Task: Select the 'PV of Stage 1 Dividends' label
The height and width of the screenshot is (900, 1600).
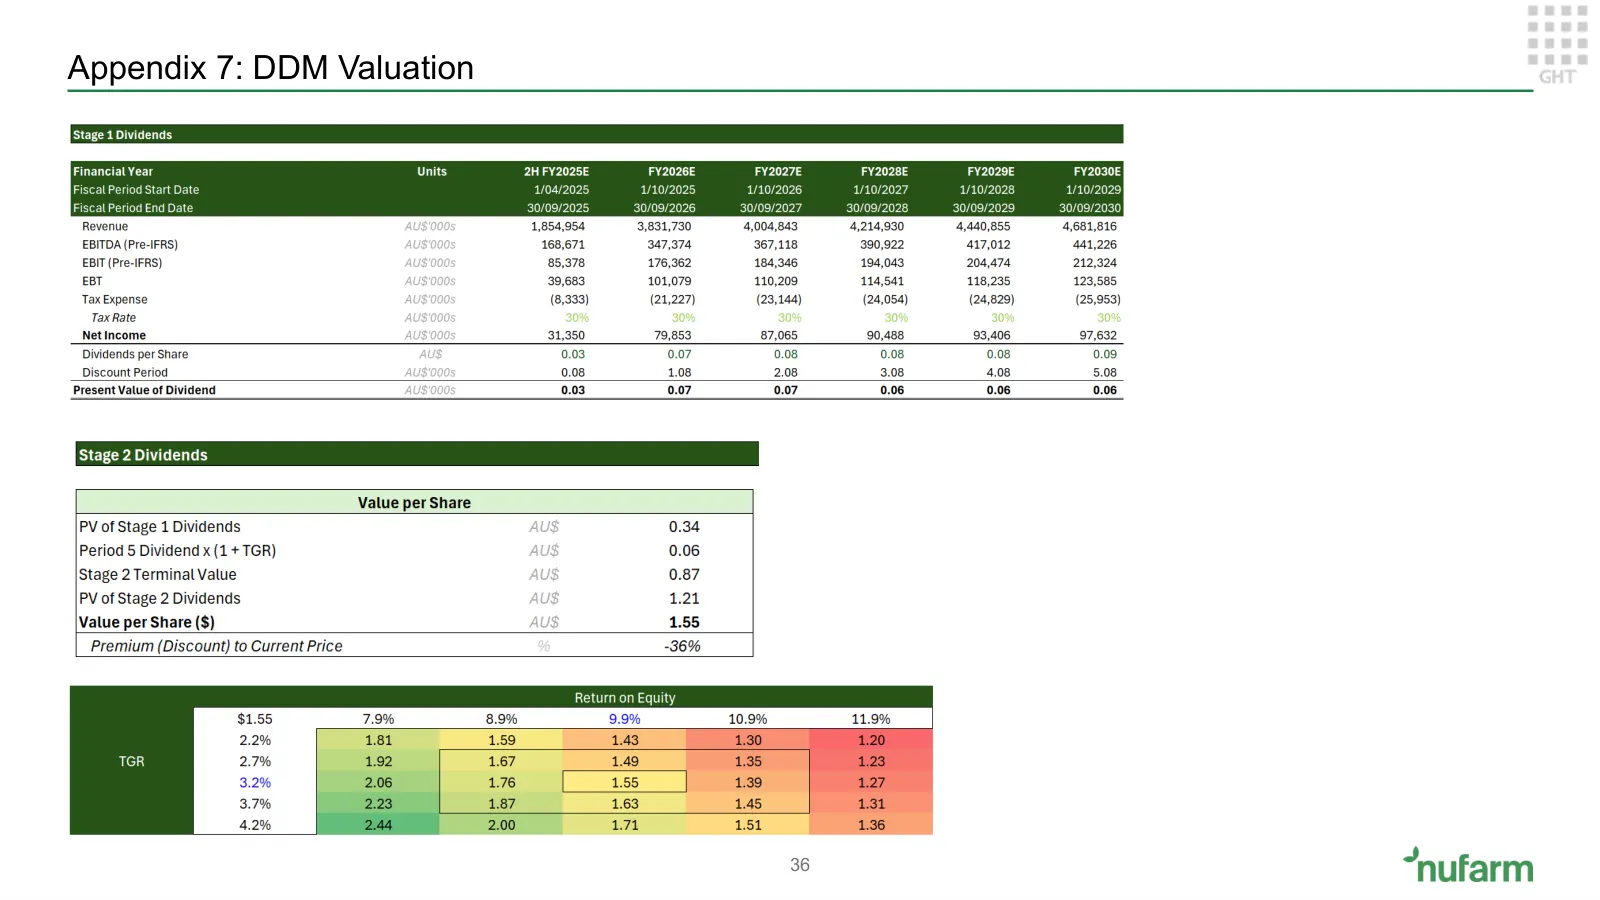Action: [x=160, y=527]
